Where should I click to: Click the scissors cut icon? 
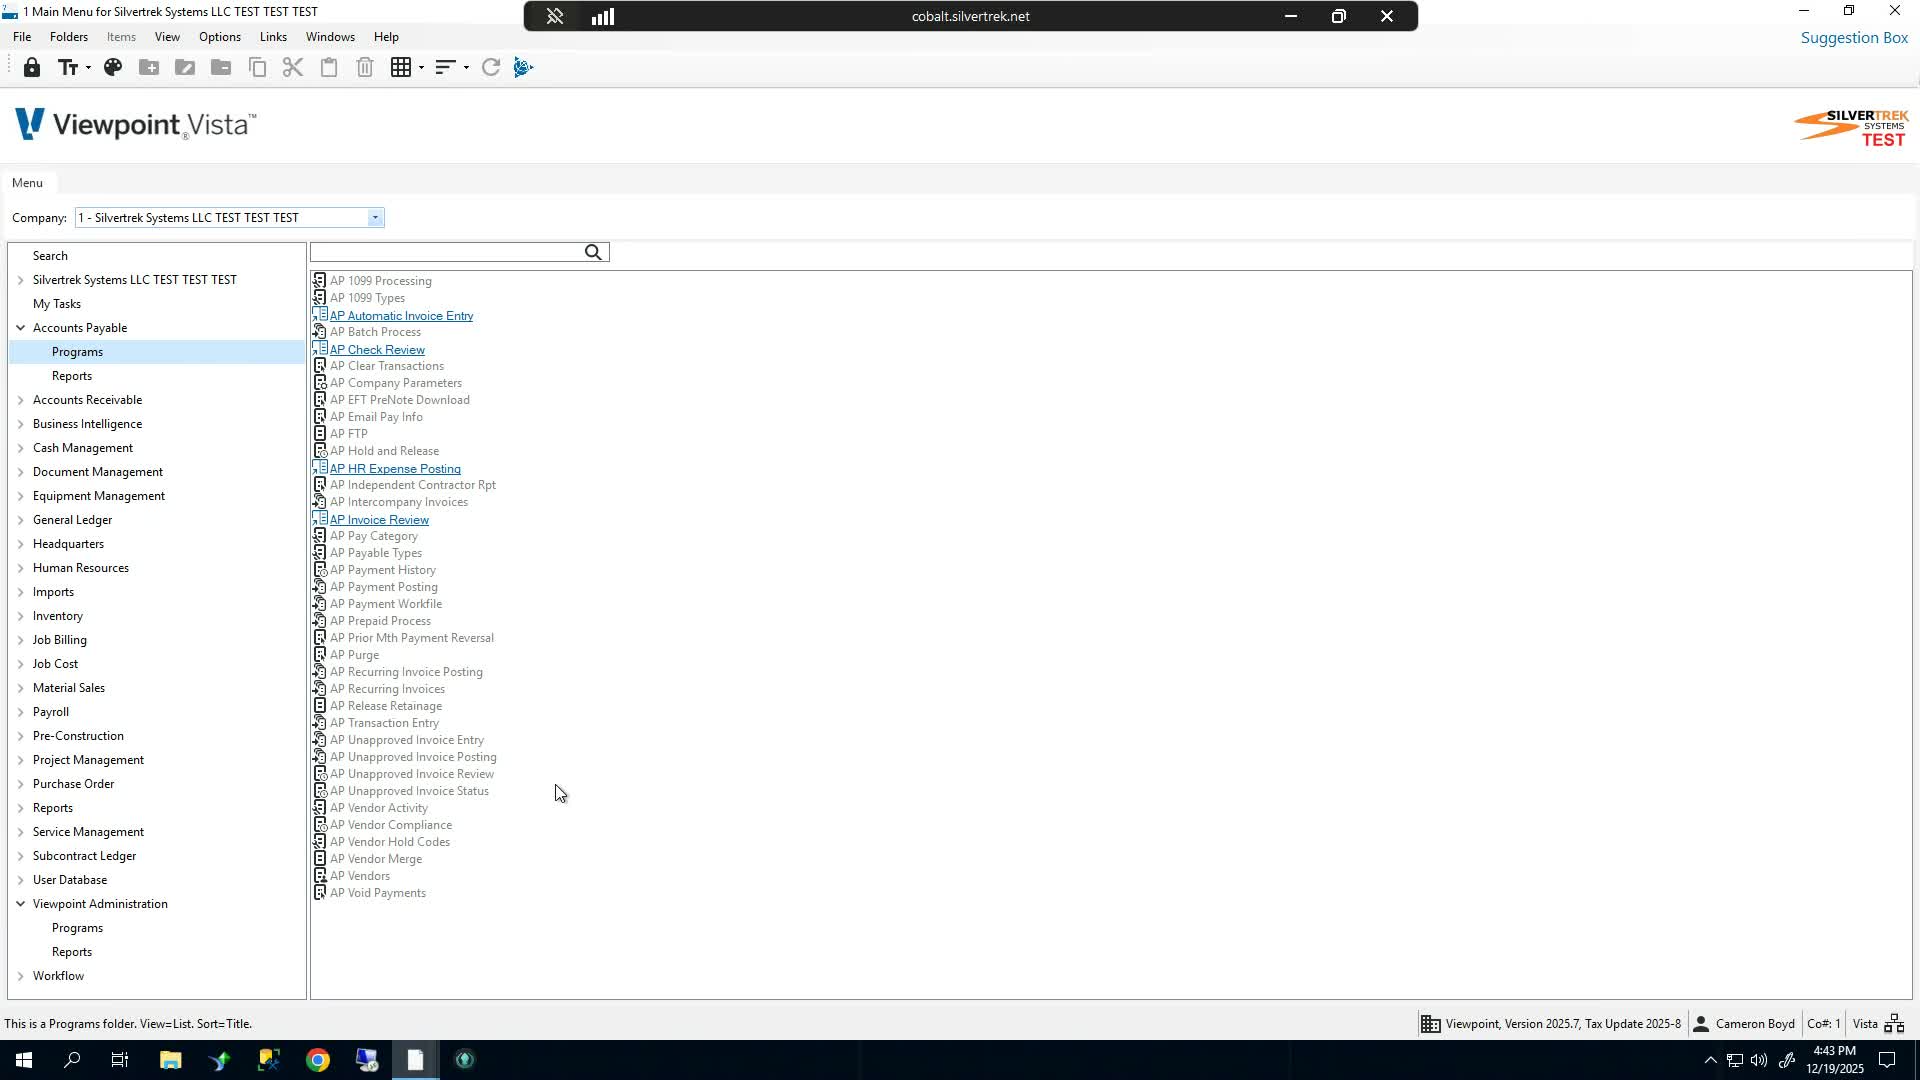293,67
